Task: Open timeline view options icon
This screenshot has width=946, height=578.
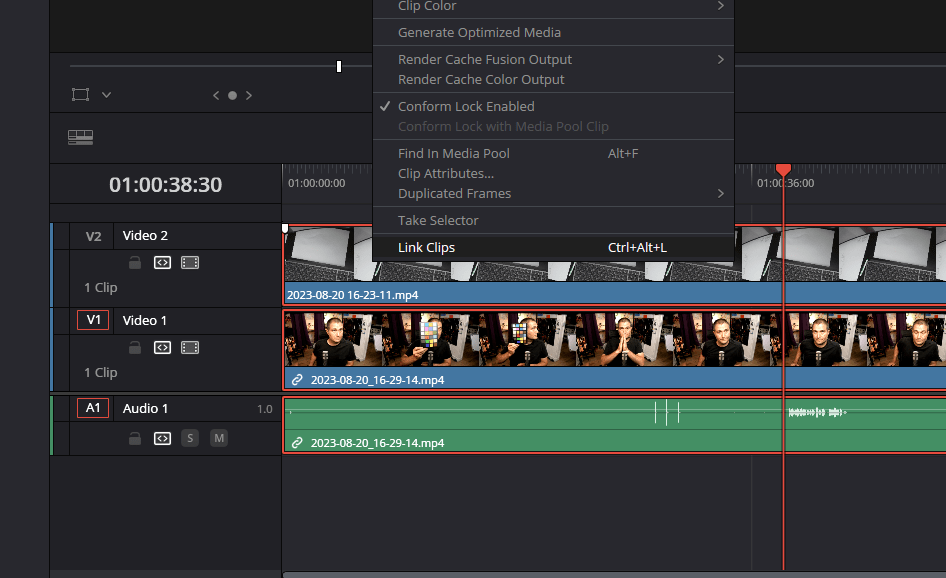Action: point(80,138)
